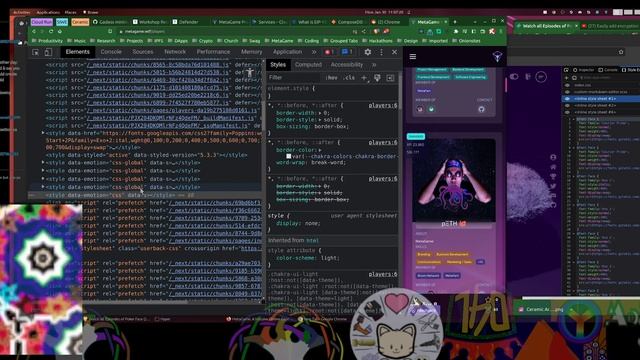Screen dimensions: 640x360
Task: Toggle the .cls class editor button
Action: click(x=349, y=78)
